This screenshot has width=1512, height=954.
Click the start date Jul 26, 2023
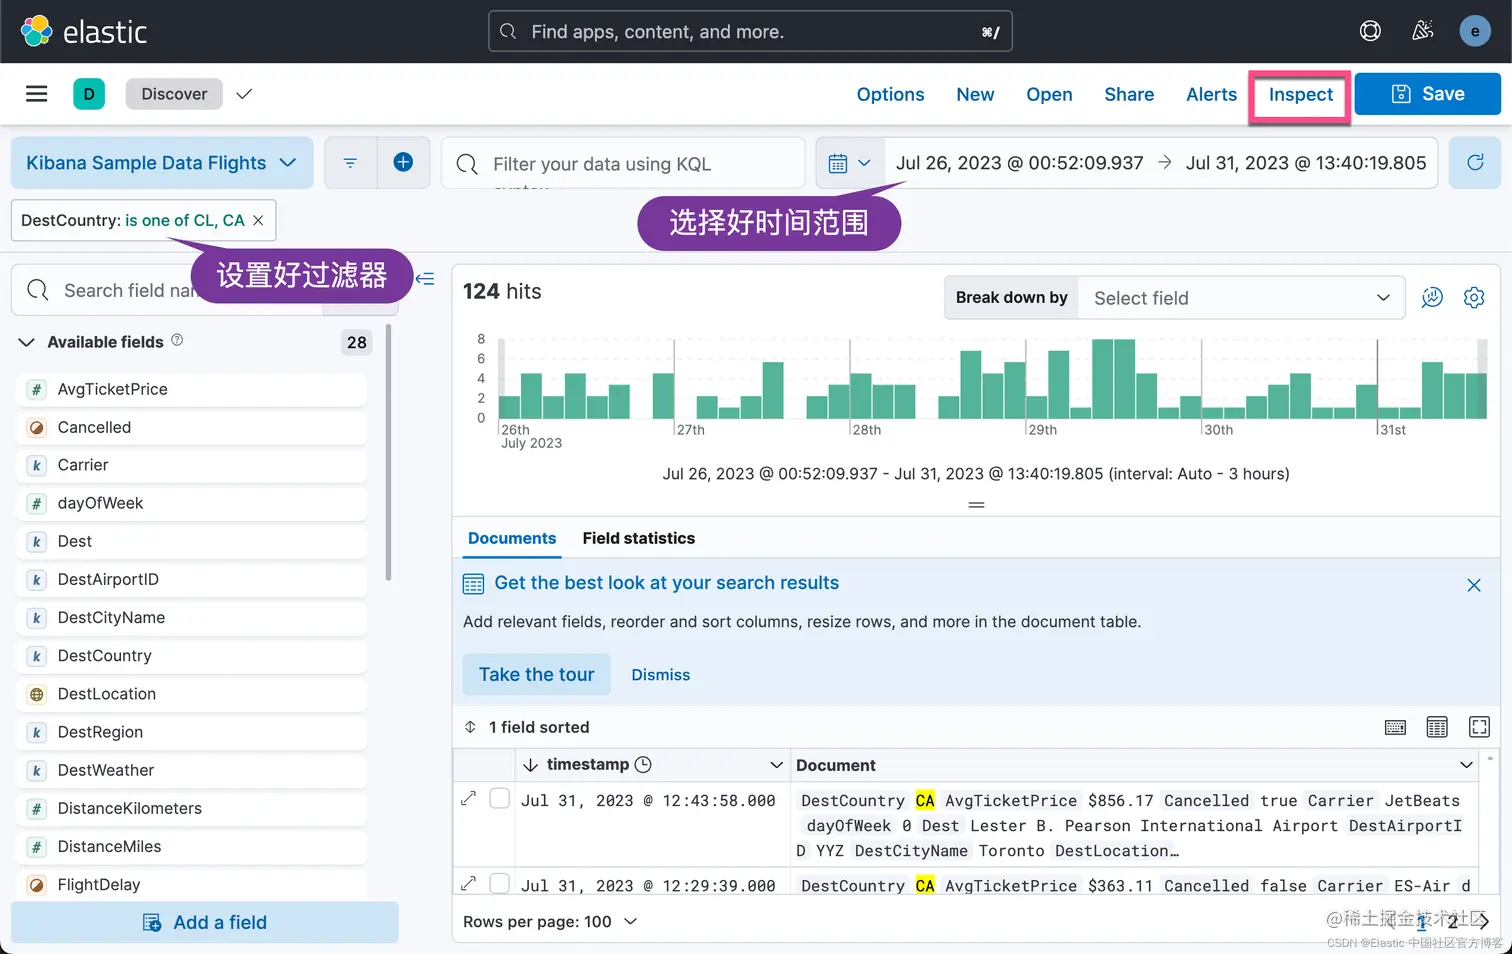coord(1019,163)
